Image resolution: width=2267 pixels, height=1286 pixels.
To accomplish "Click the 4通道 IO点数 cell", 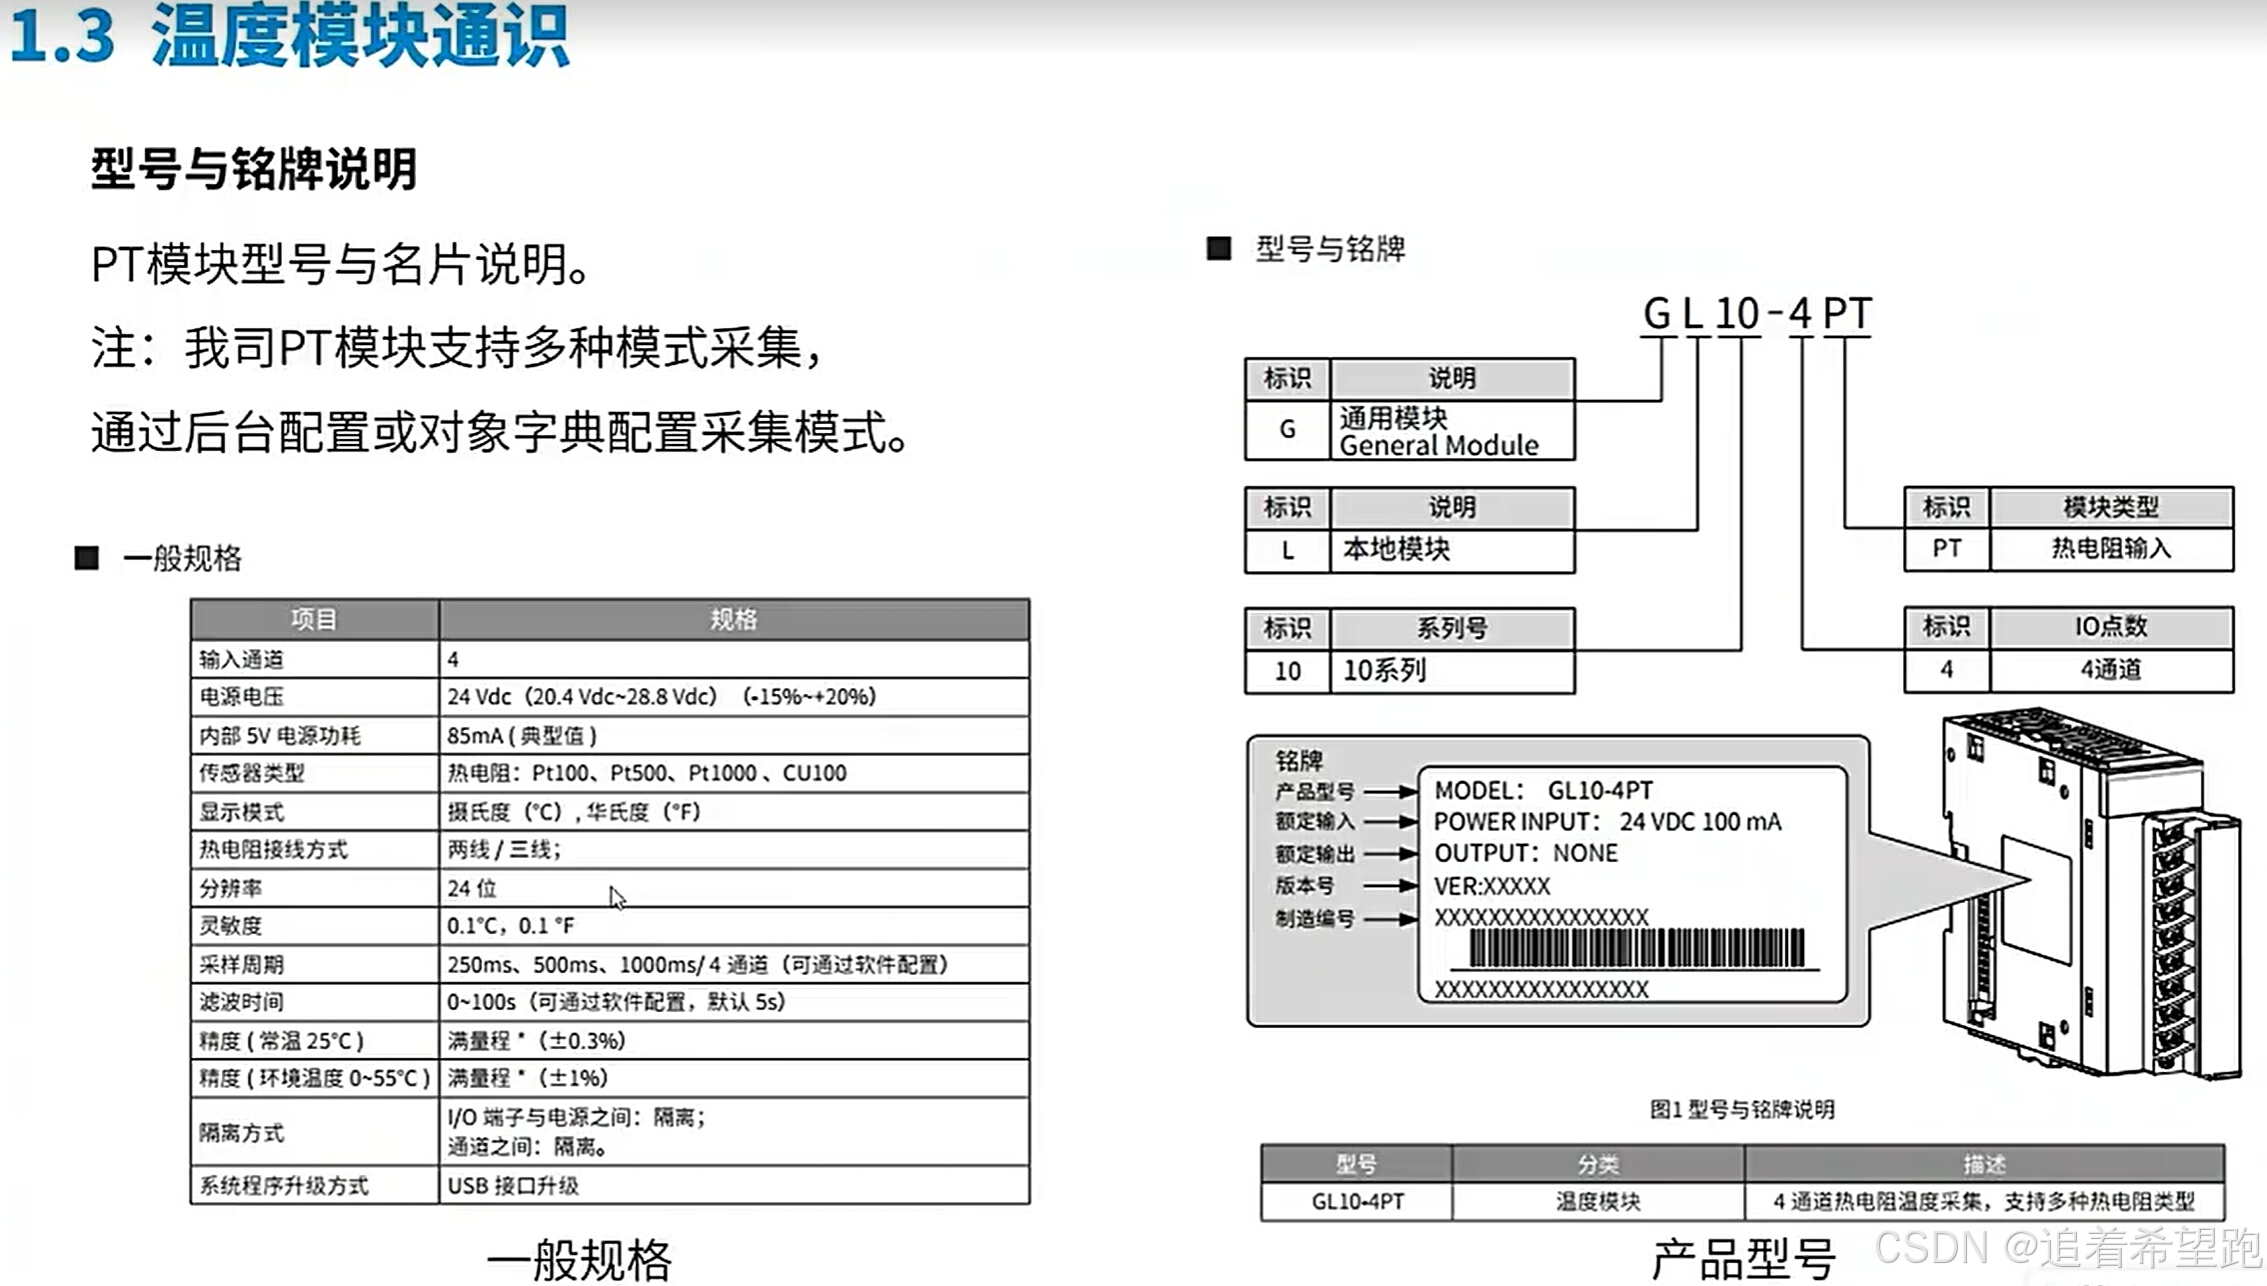I will coord(2111,669).
